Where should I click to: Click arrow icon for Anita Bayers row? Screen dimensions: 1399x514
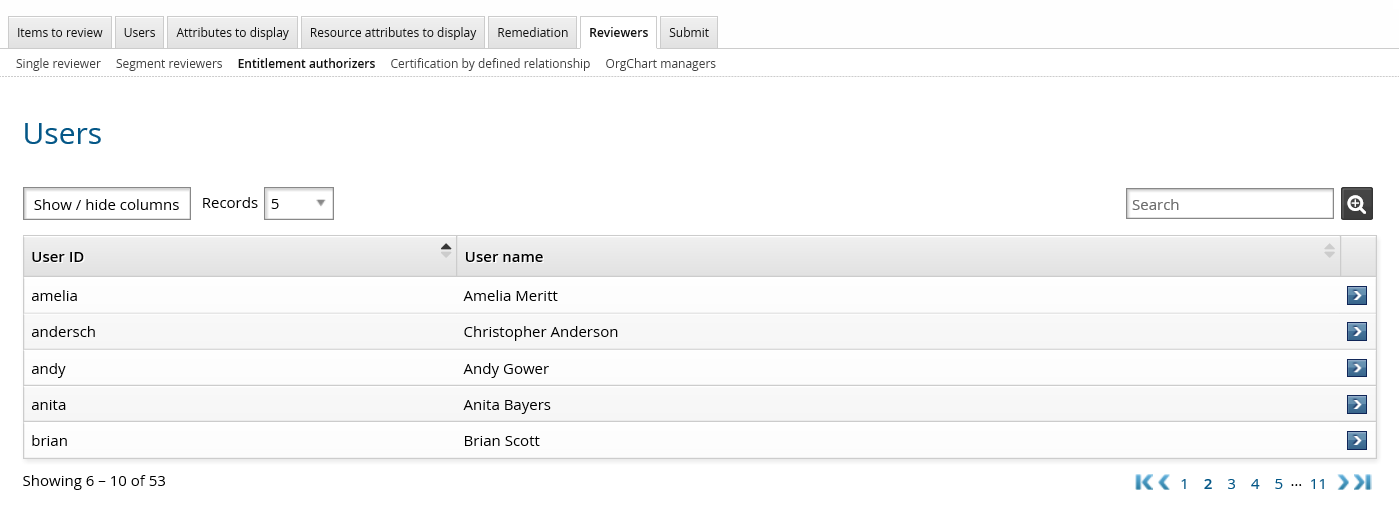click(1356, 404)
